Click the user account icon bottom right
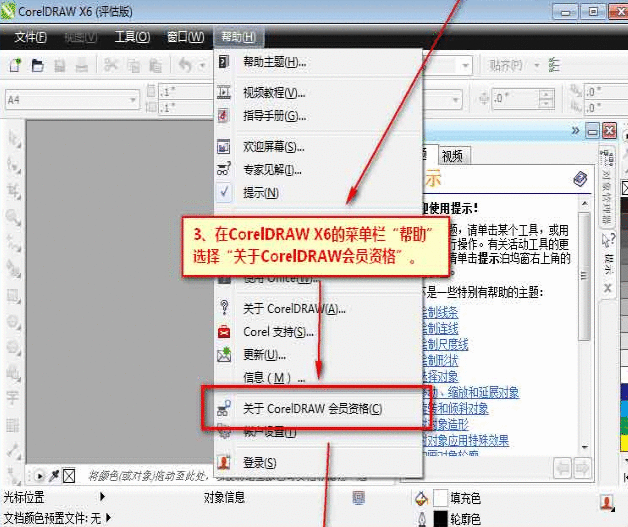 pos(607,502)
